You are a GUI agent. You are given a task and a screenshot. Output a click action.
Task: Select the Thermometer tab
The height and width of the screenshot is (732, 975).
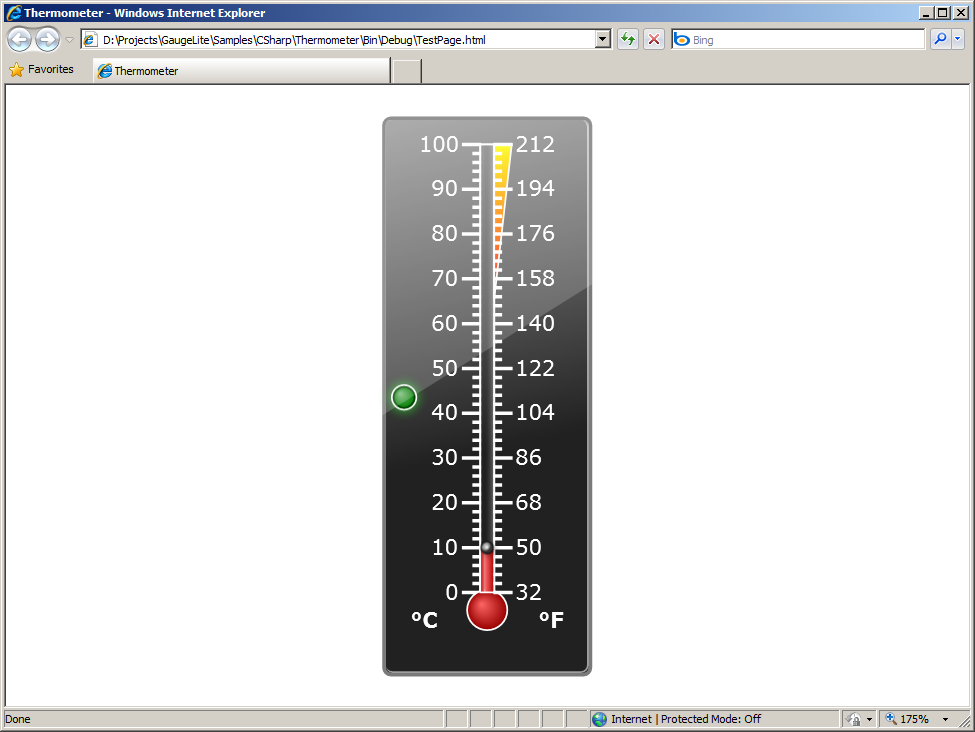coord(240,71)
